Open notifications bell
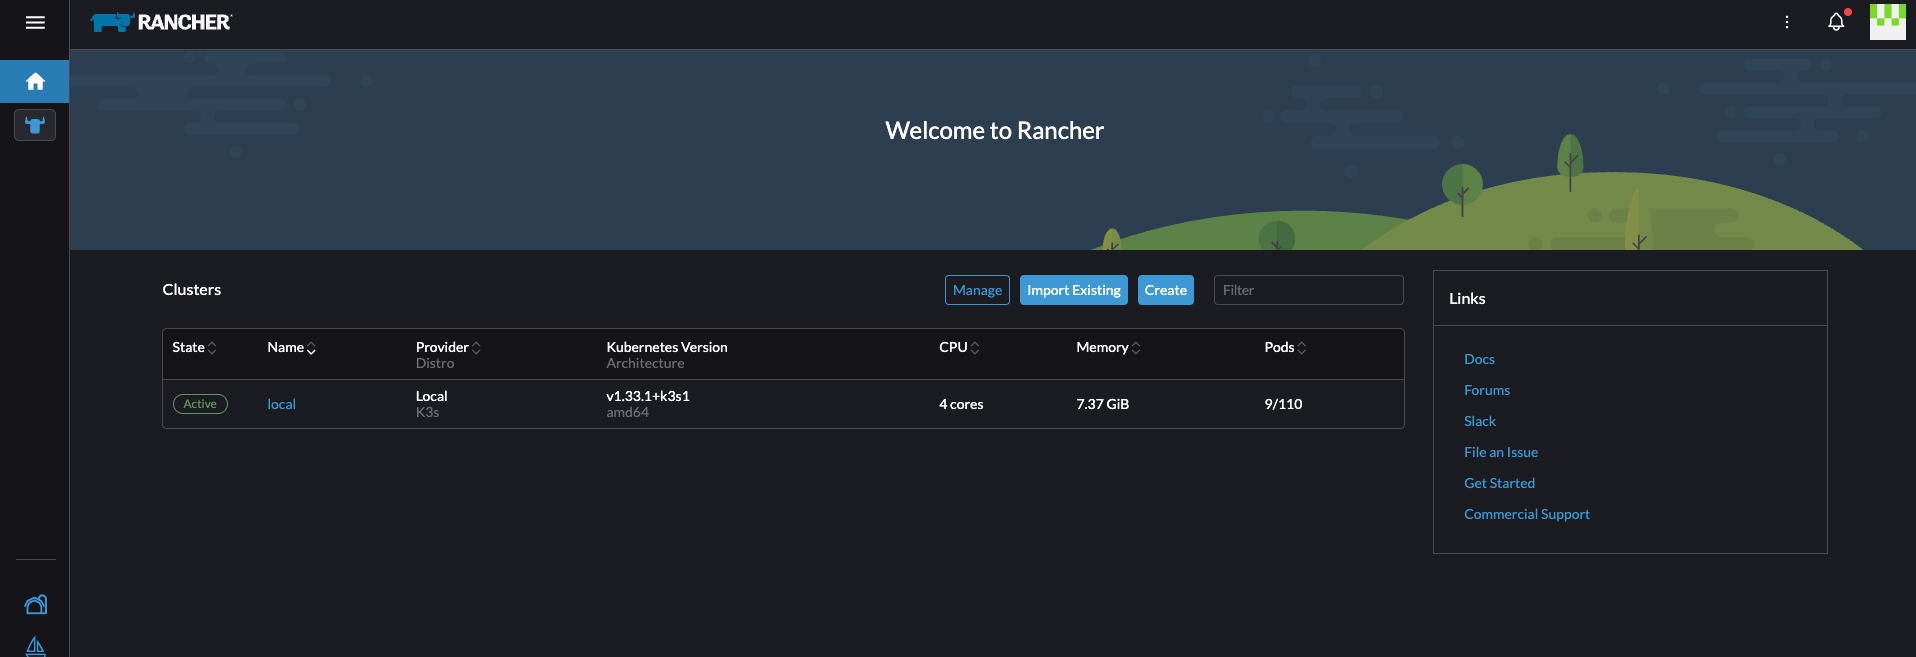The width and height of the screenshot is (1916, 657). tap(1836, 22)
